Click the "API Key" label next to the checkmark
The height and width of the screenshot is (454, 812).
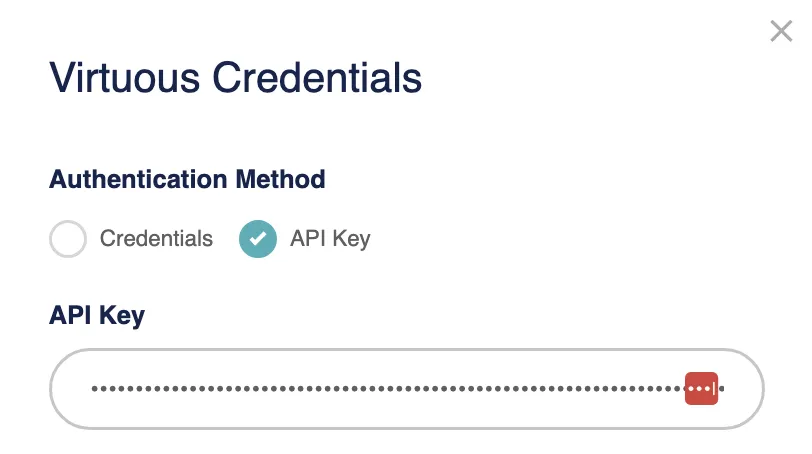click(330, 239)
